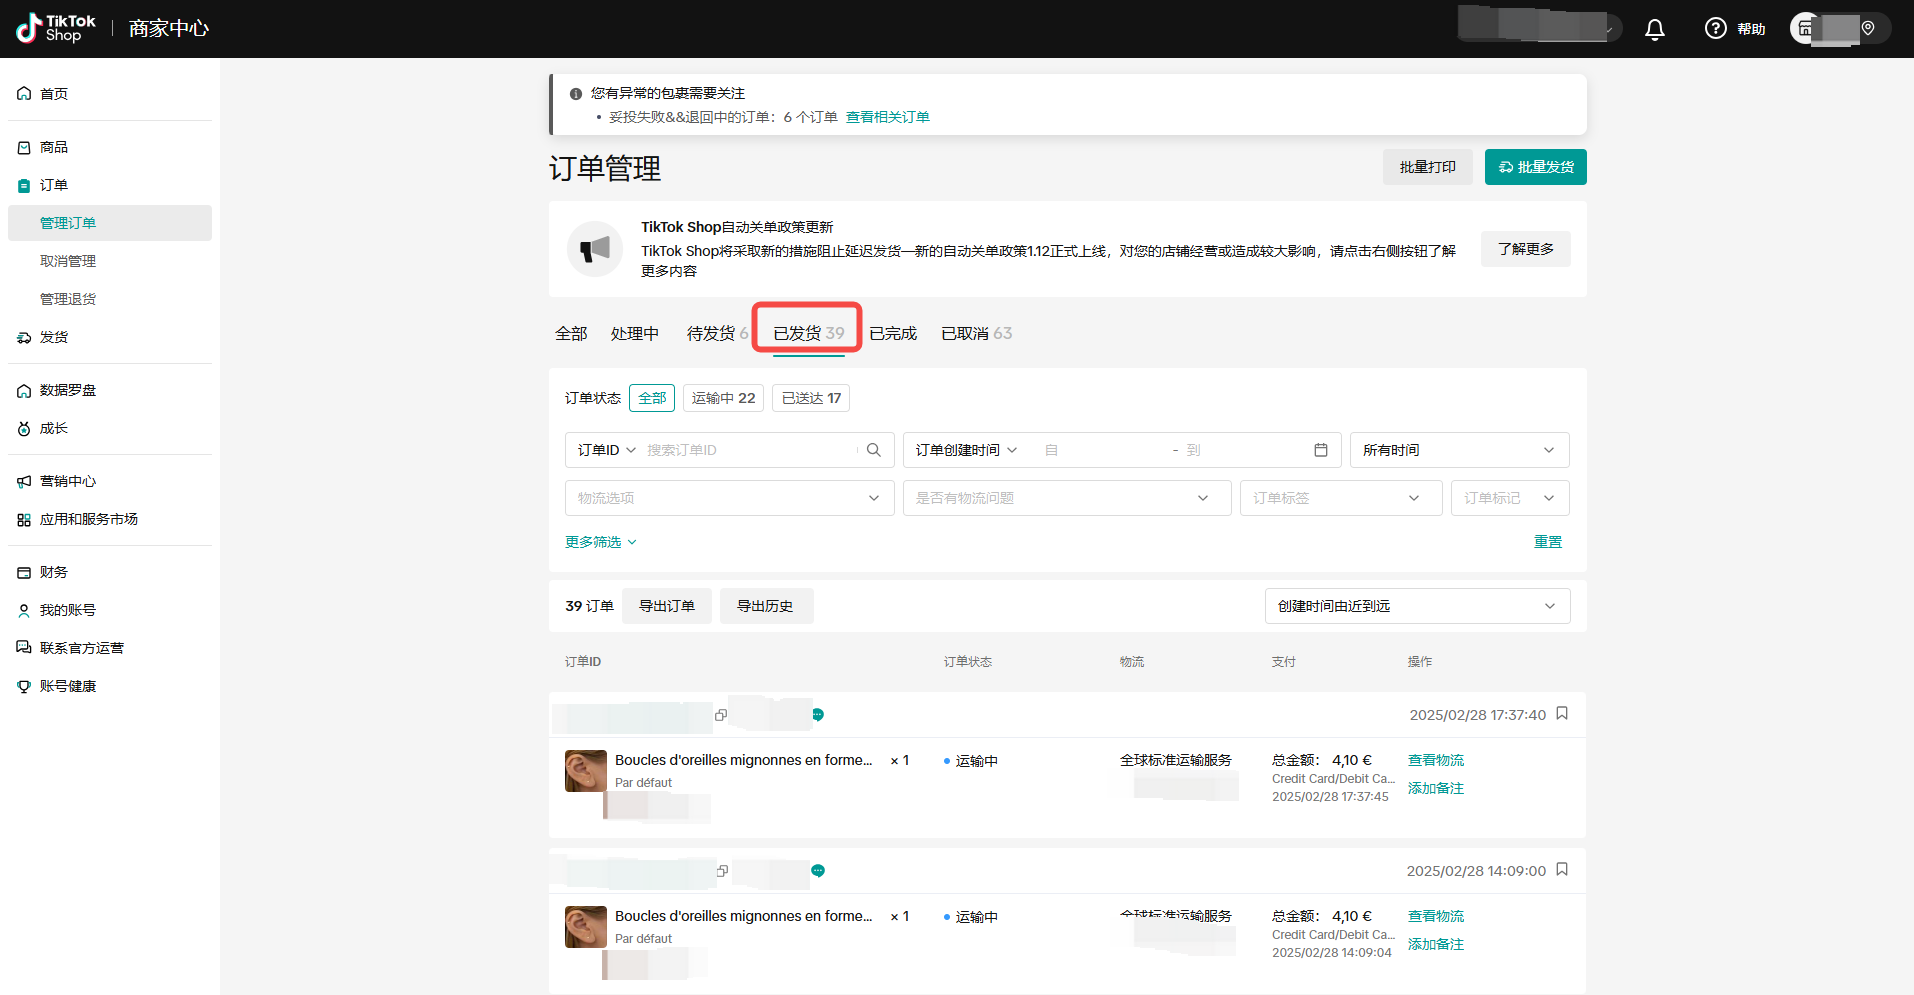The width and height of the screenshot is (1914, 995).
Task: Select the 运输中 22 status filter
Action: point(723,398)
